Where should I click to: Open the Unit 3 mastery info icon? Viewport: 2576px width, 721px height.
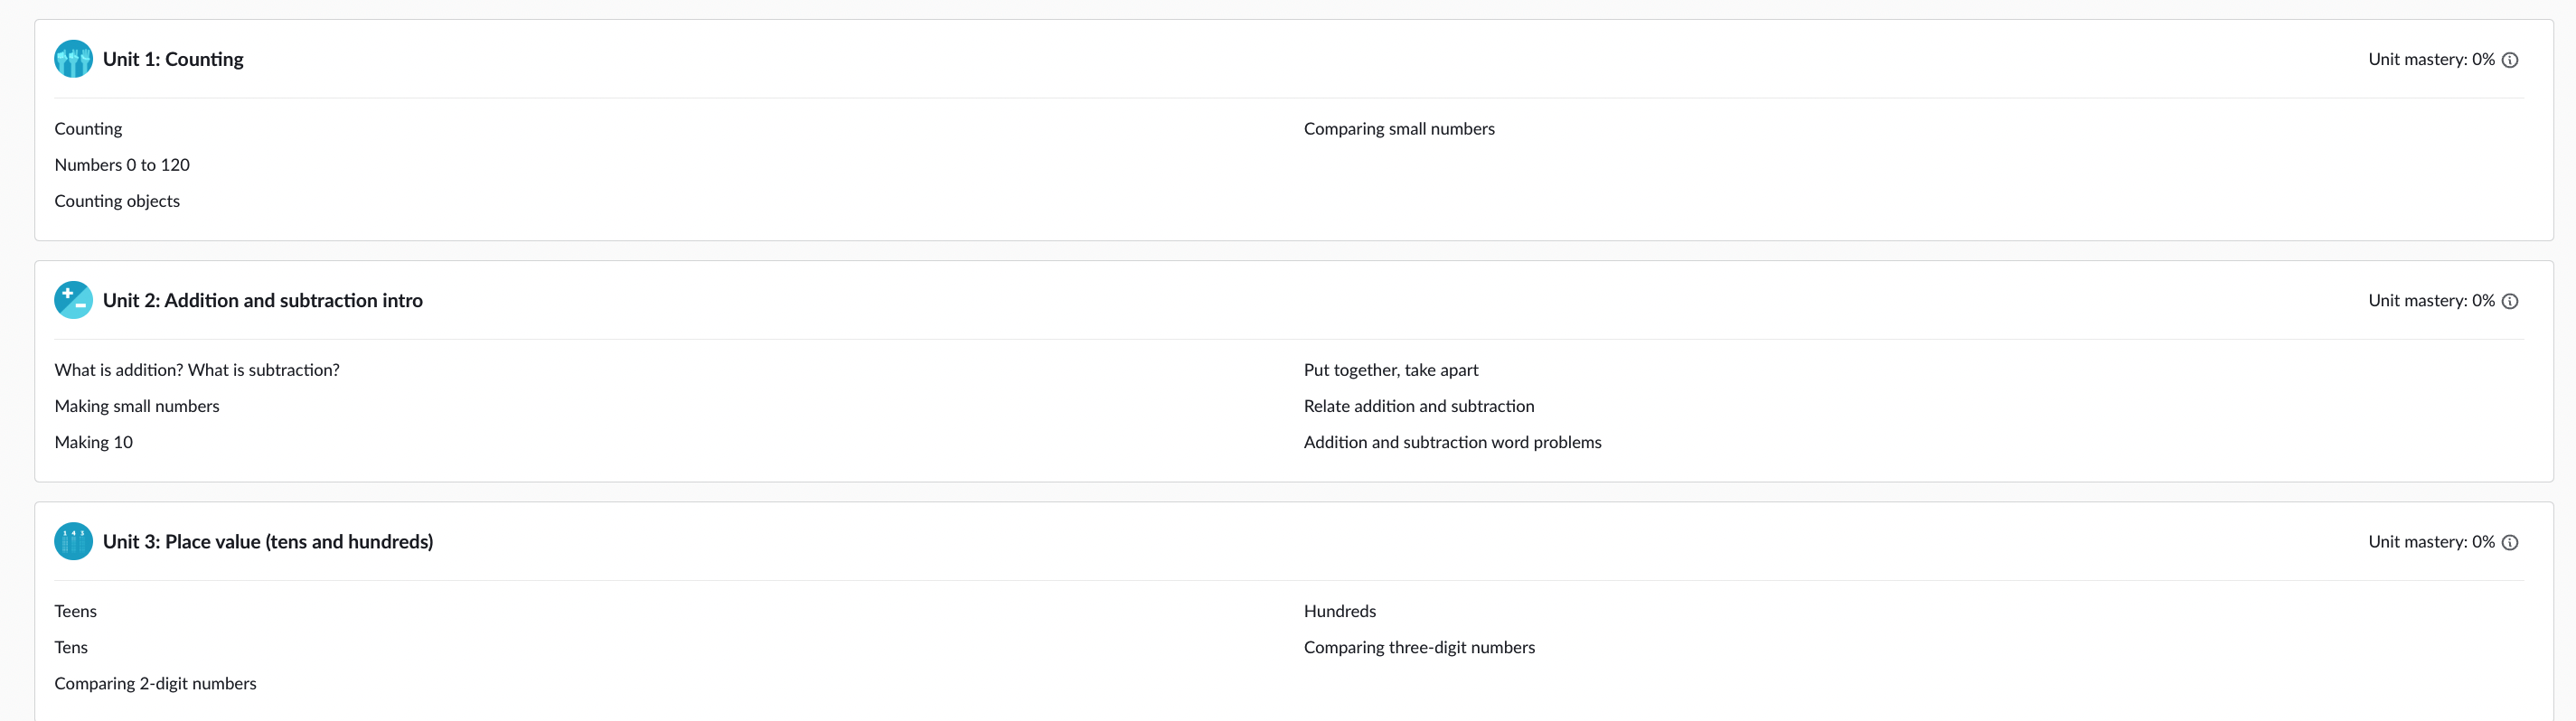(x=2510, y=542)
